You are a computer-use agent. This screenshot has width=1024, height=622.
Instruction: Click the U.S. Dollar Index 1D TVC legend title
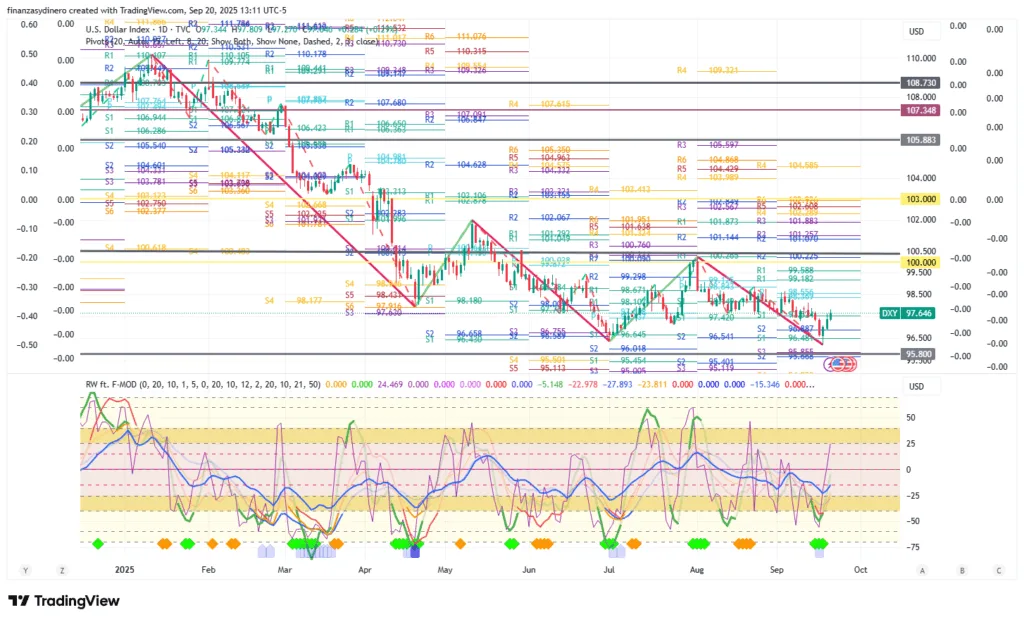[x=138, y=29]
